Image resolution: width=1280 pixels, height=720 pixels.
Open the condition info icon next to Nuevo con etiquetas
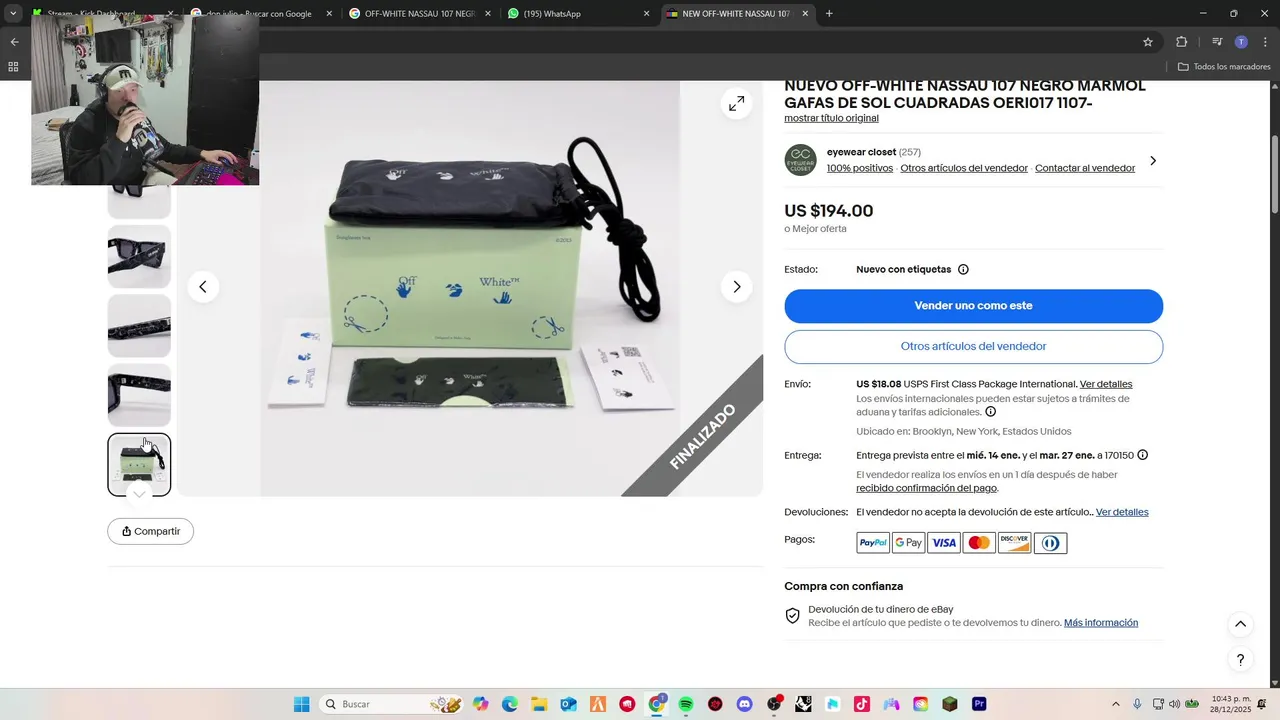(963, 270)
